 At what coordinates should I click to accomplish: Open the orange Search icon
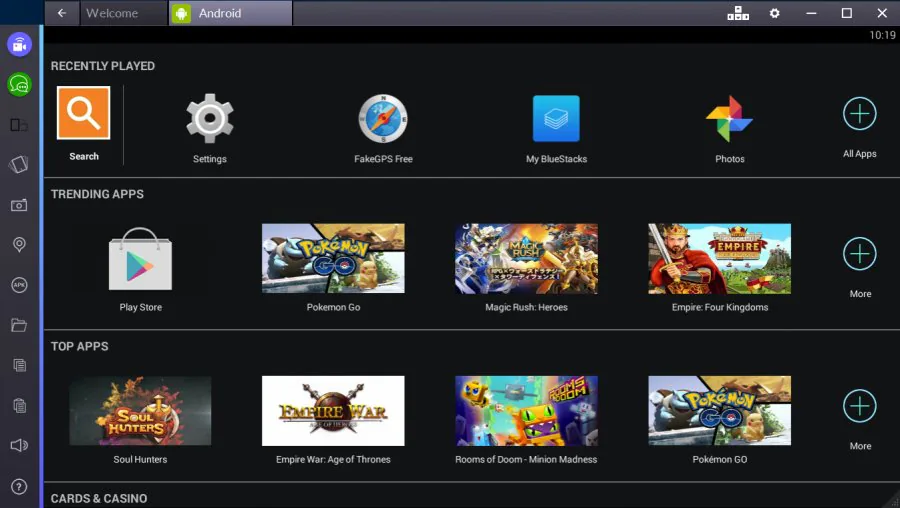pos(83,113)
